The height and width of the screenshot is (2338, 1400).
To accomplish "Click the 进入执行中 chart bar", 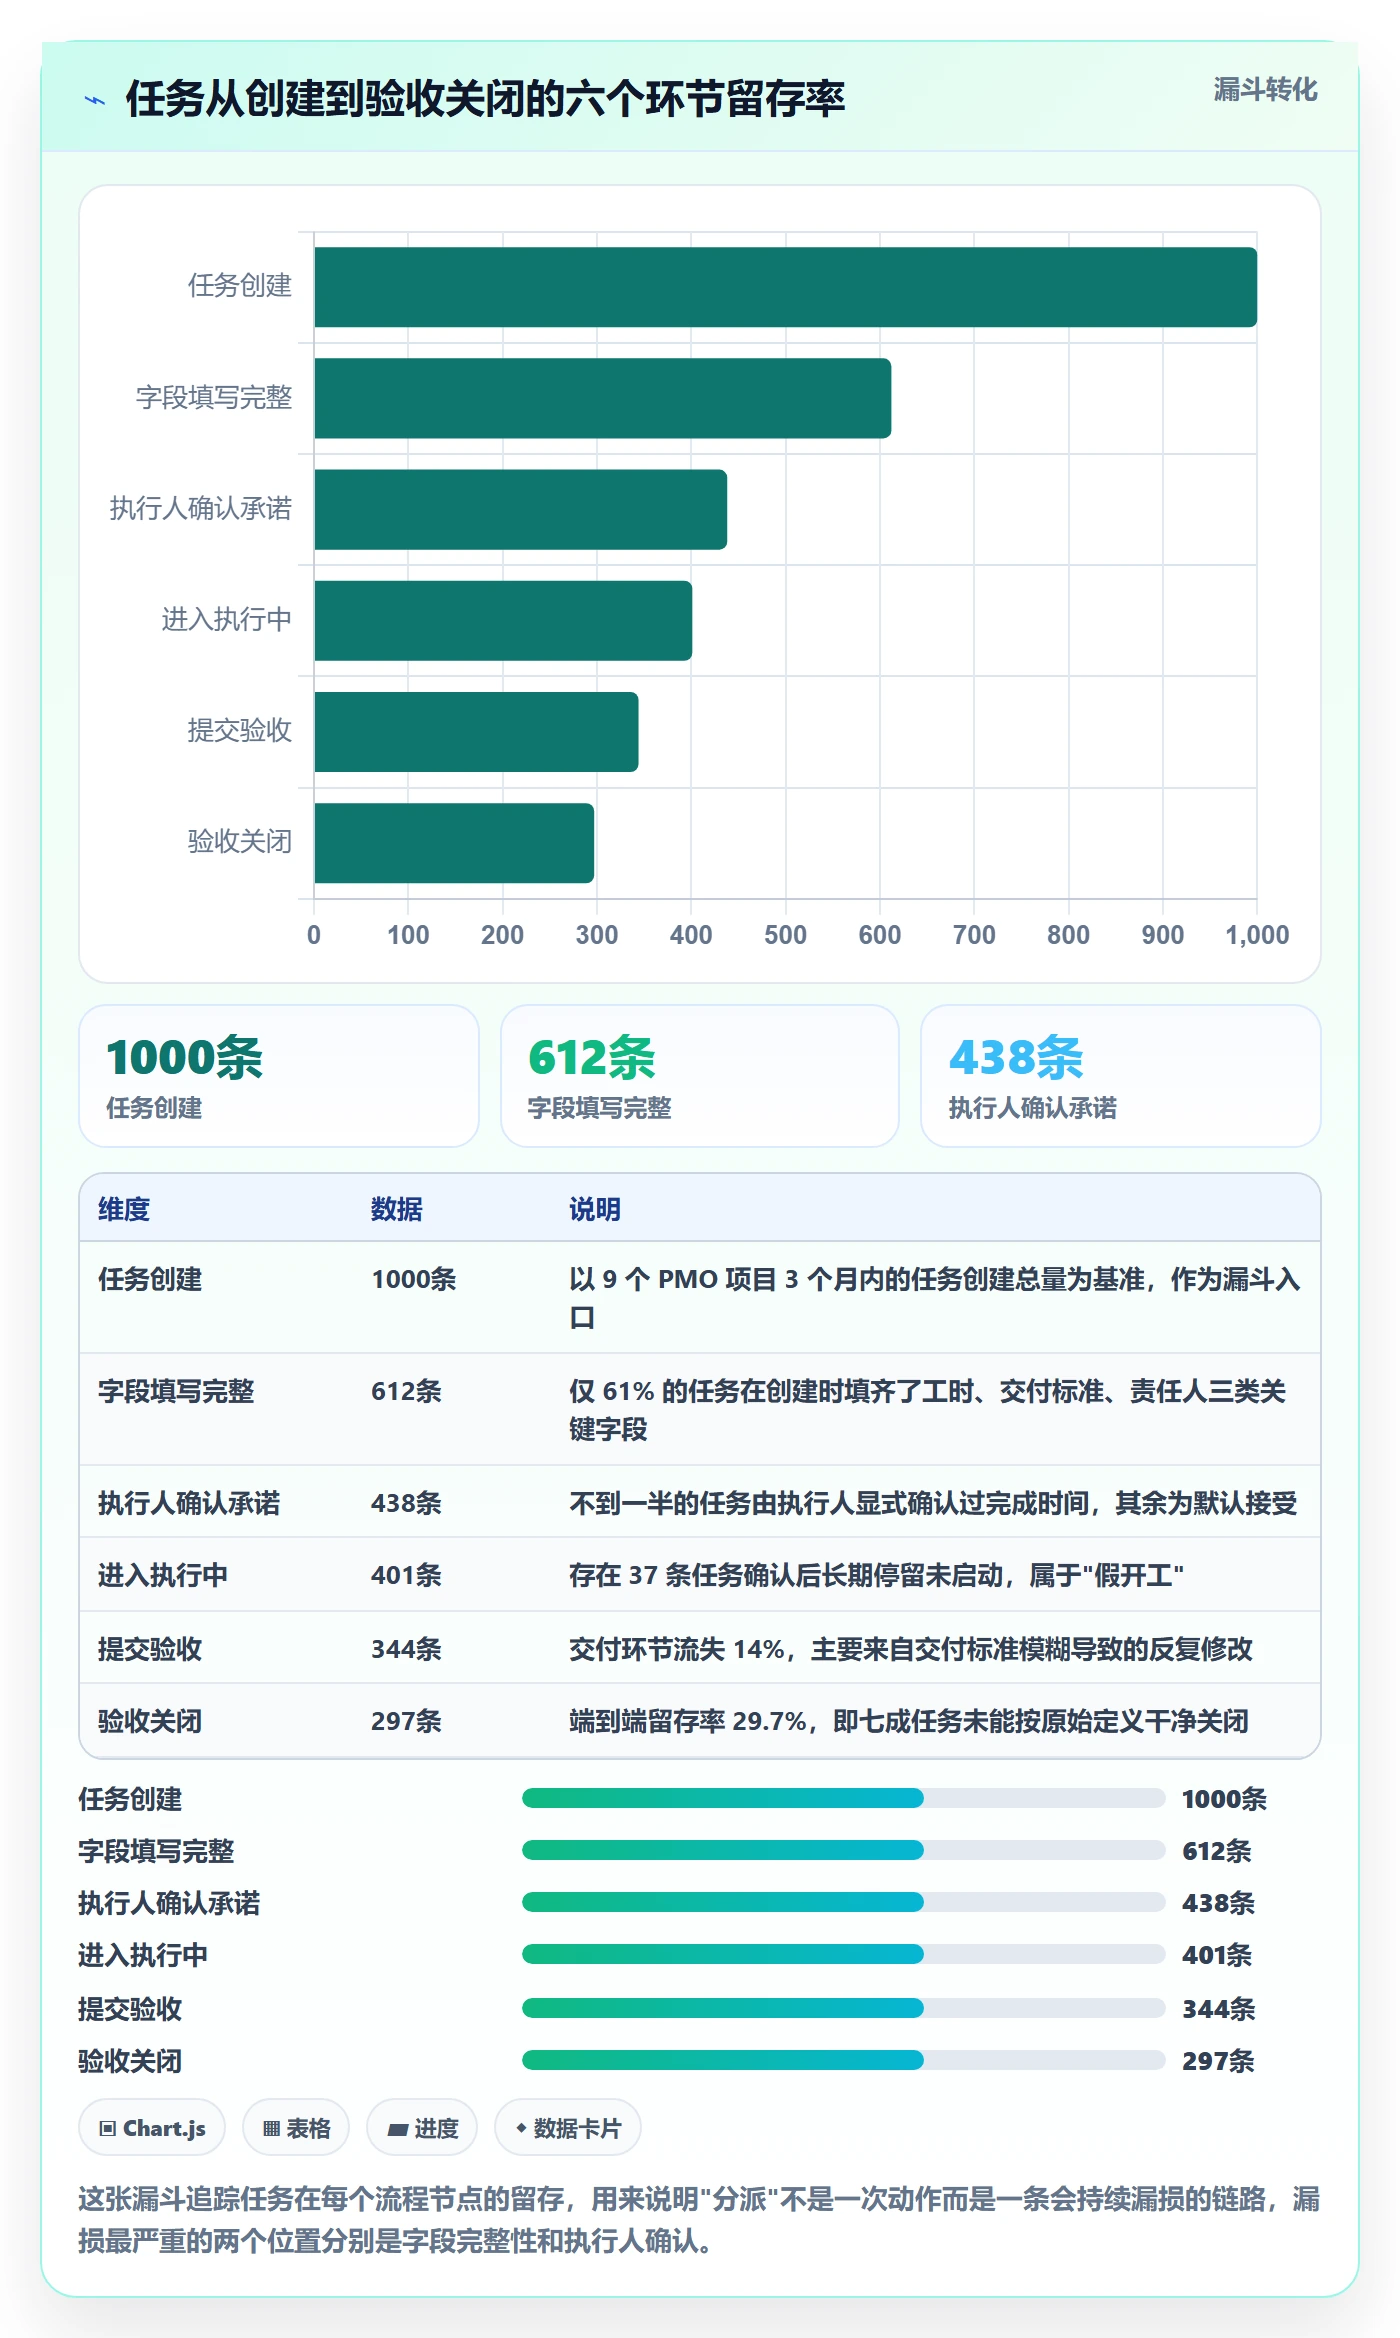I will click(x=503, y=620).
